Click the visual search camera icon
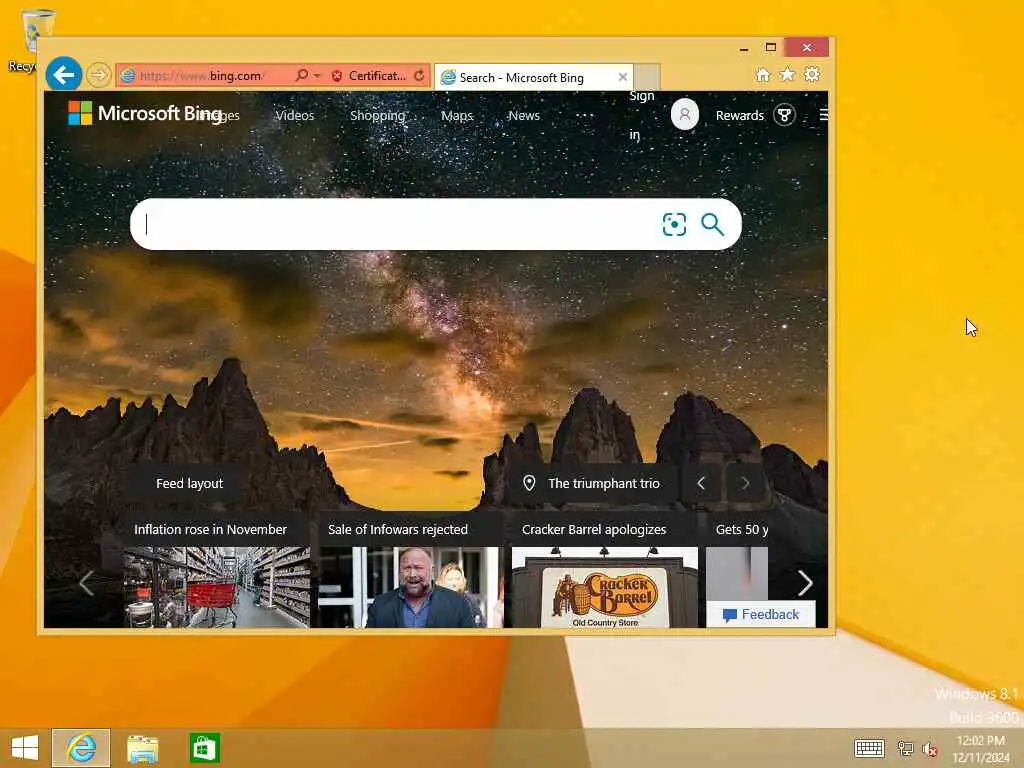 (x=674, y=224)
